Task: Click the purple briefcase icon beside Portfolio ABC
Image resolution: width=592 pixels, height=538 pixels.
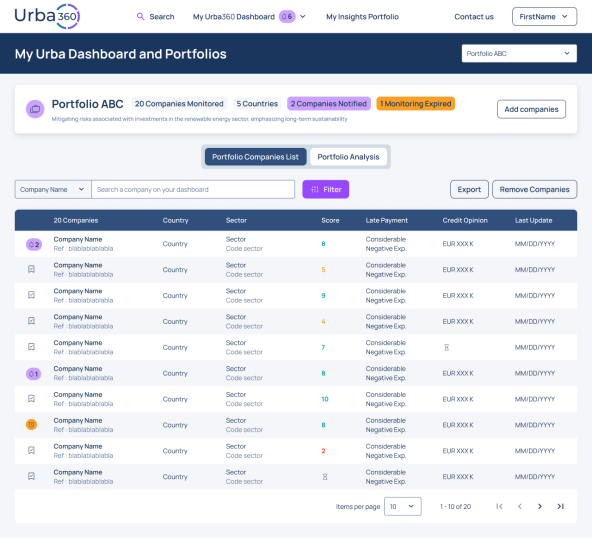Action: click(35, 109)
